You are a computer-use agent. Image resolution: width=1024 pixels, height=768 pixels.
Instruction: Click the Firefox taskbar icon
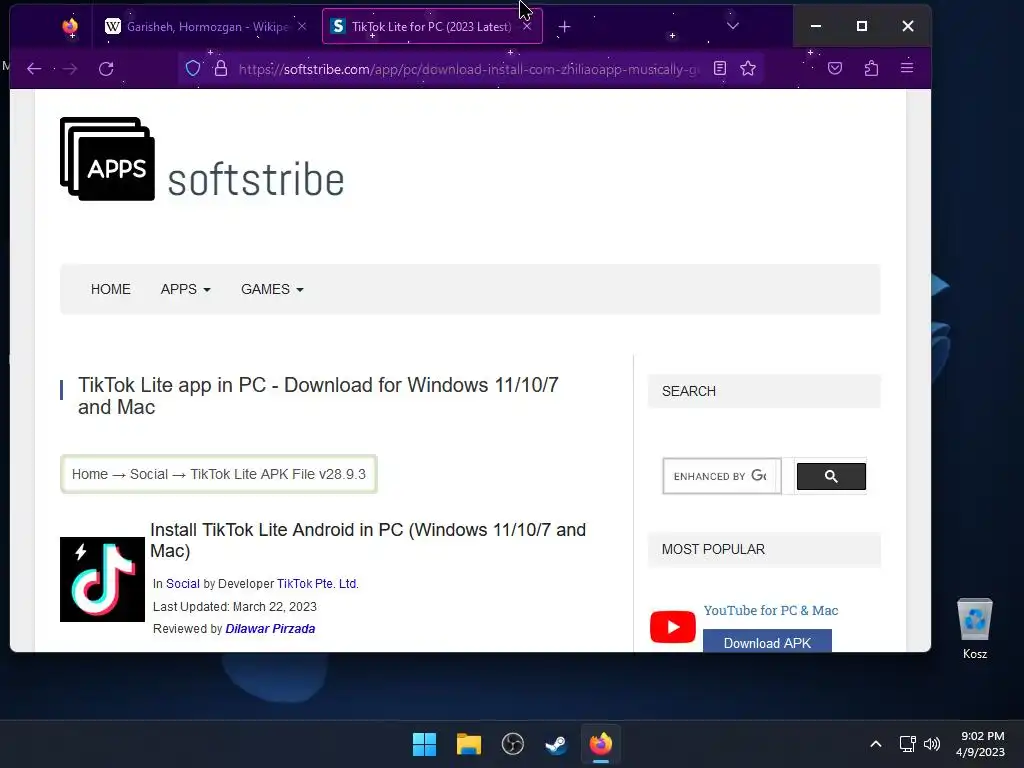(601, 744)
